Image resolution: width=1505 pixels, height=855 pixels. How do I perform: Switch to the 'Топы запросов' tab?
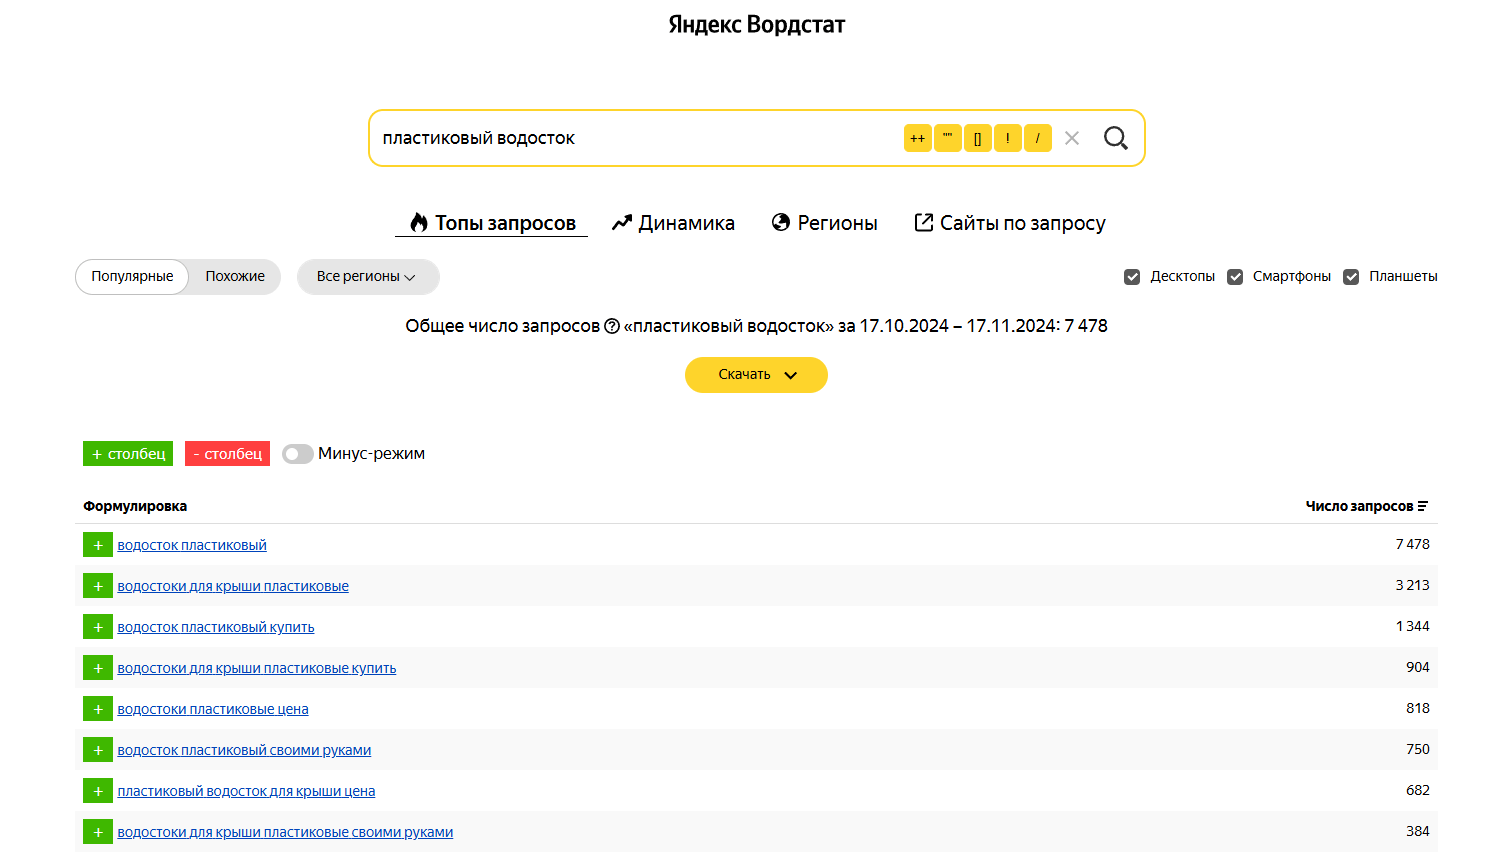pos(492,223)
